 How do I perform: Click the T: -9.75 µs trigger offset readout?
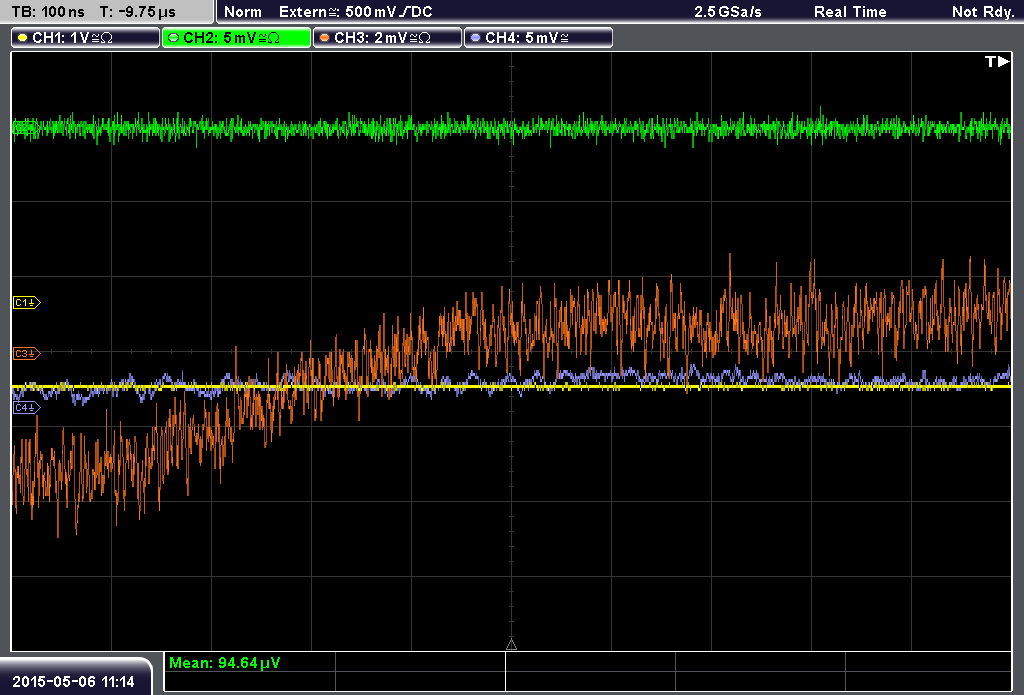[x=137, y=12]
